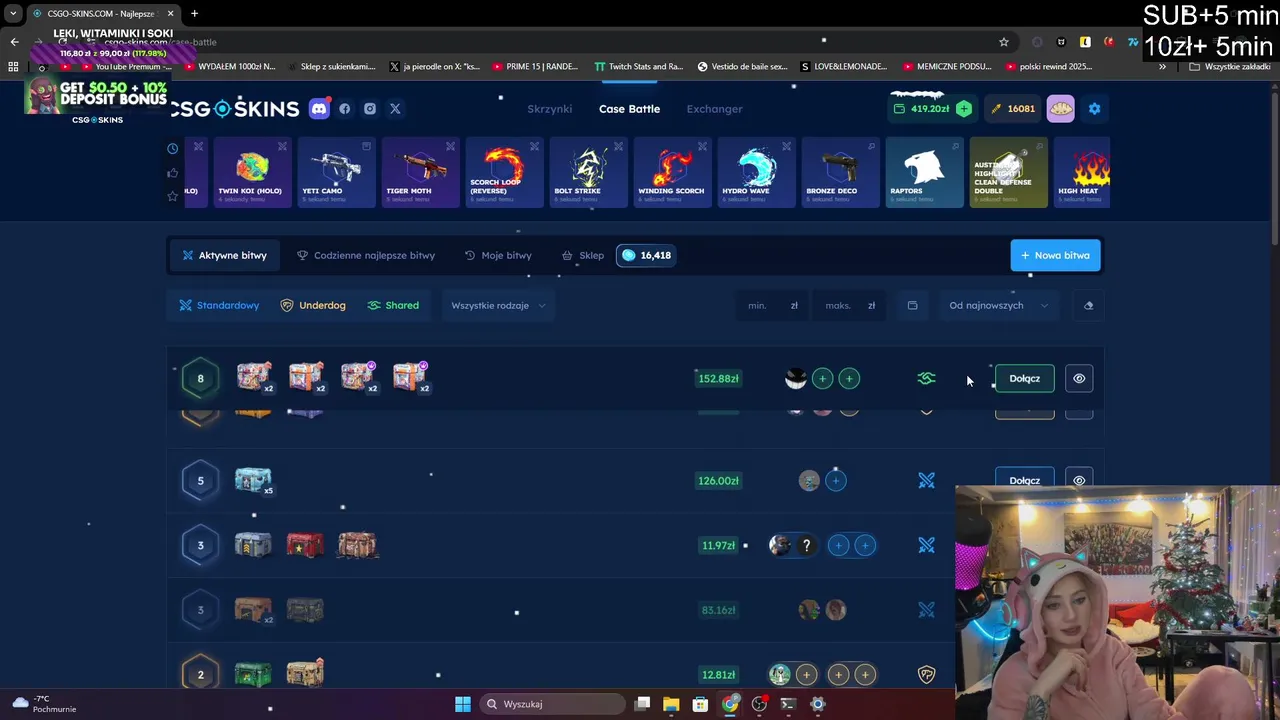Watch the 152.88zł battle via eye icon
The width and height of the screenshot is (1280, 720).
click(x=1079, y=378)
